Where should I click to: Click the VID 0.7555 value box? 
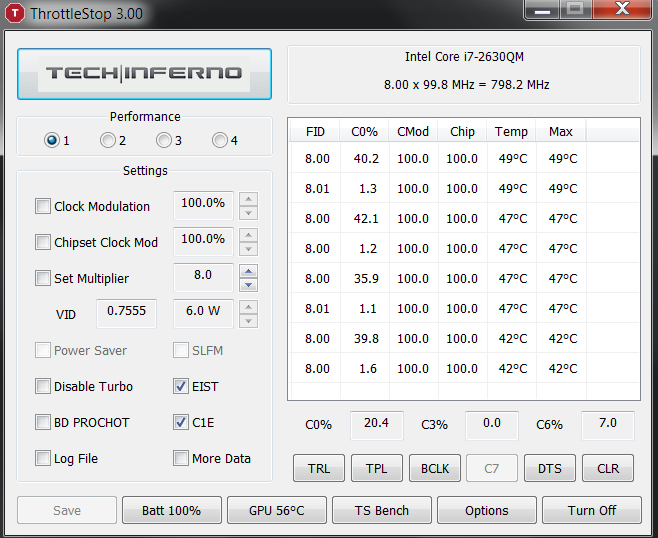(x=126, y=313)
